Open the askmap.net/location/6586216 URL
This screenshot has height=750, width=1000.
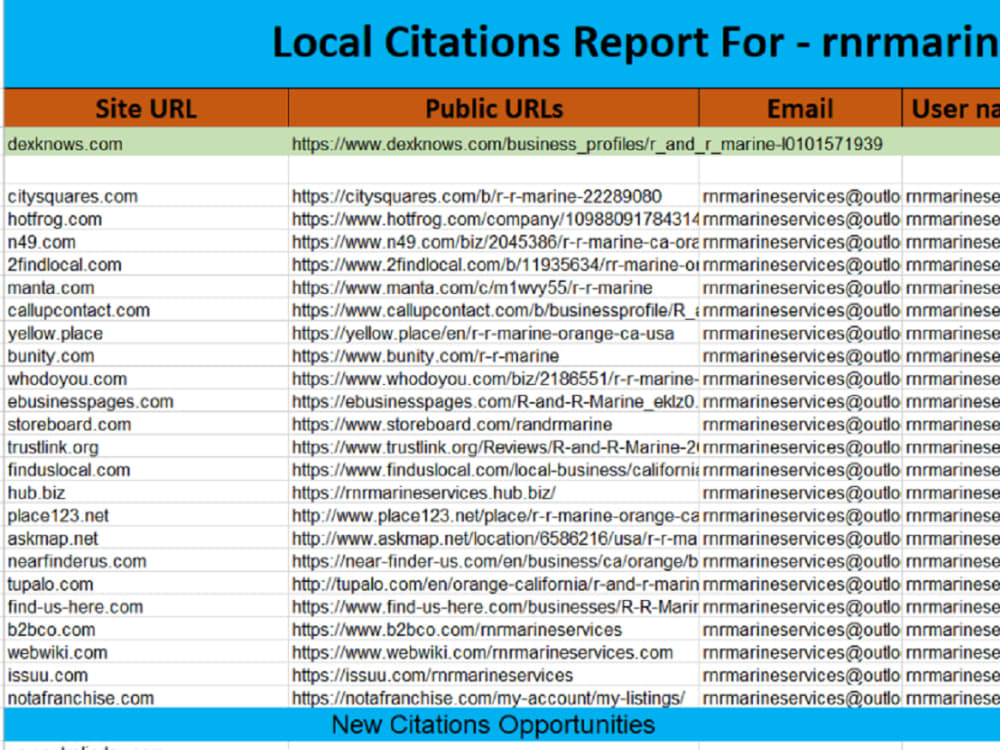[x=494, y=538]
